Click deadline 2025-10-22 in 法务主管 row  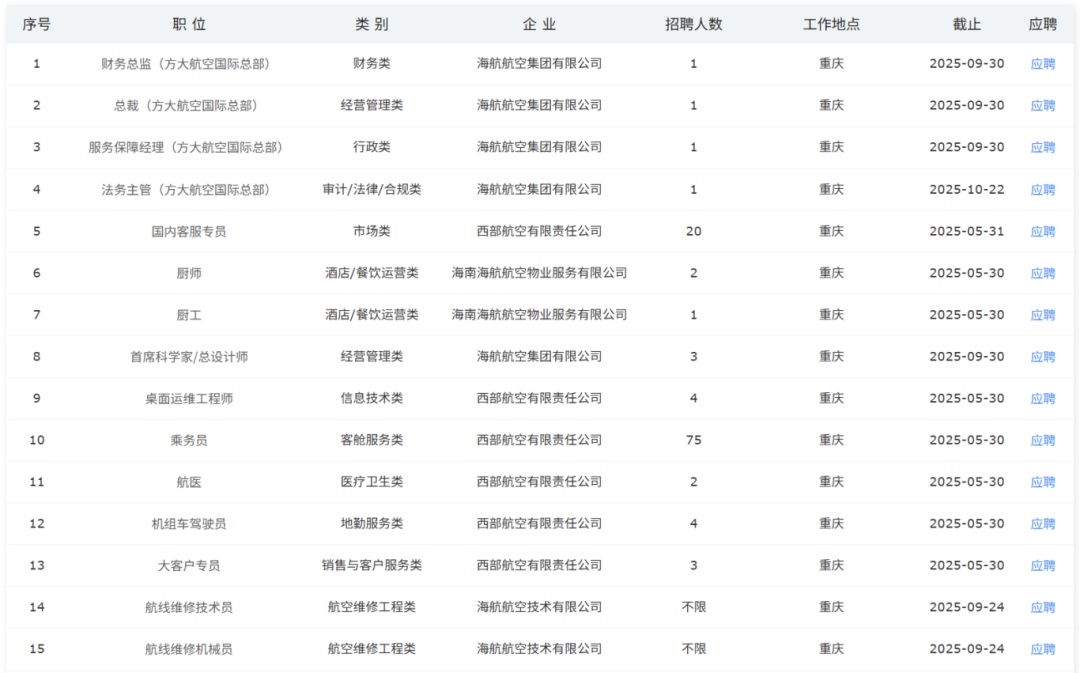(x=966, y=189)
